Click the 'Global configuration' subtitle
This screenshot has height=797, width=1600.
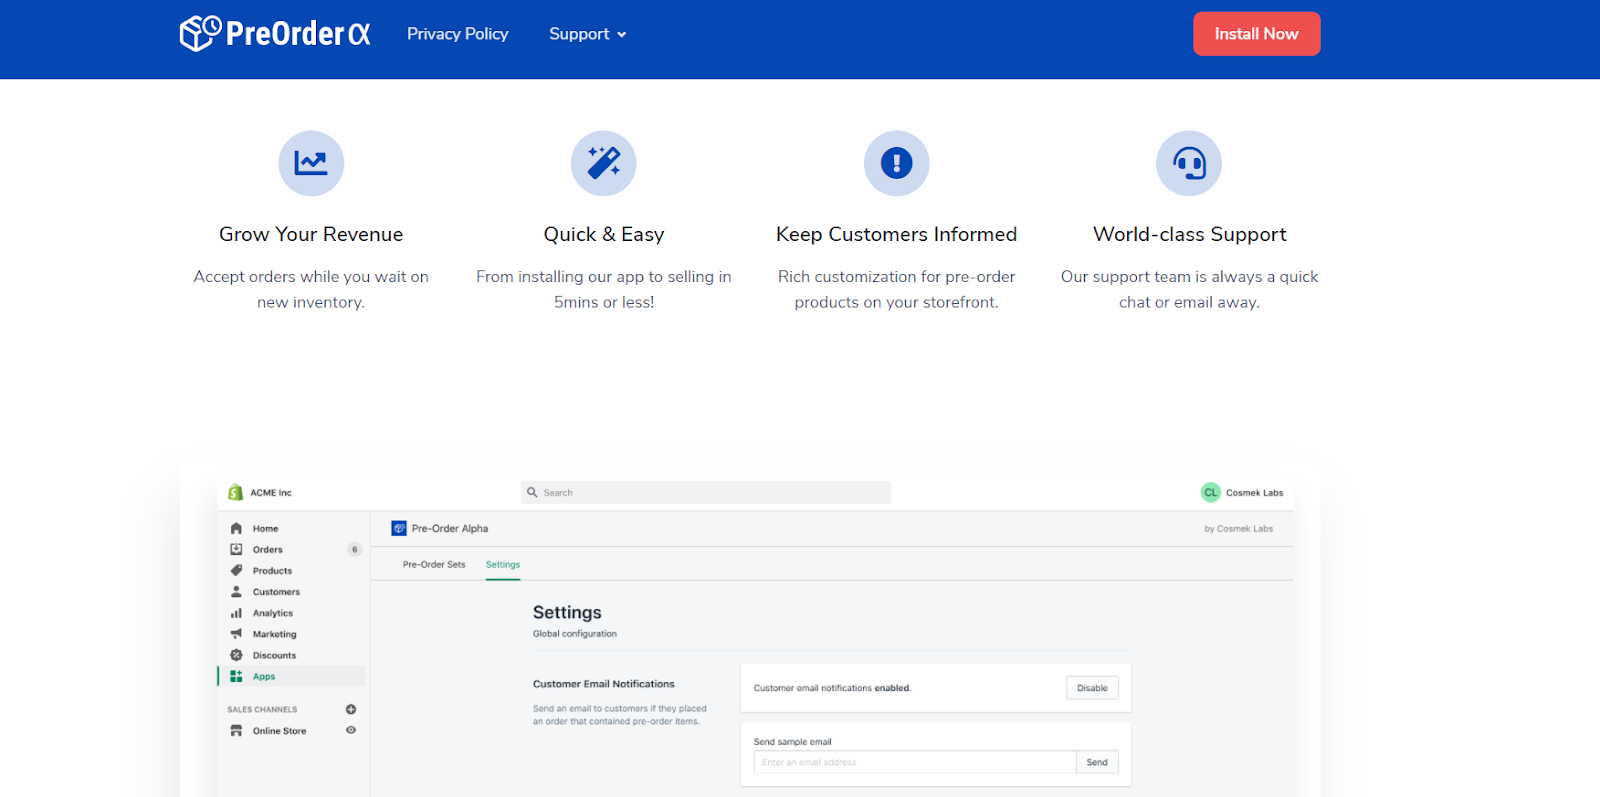575,634
